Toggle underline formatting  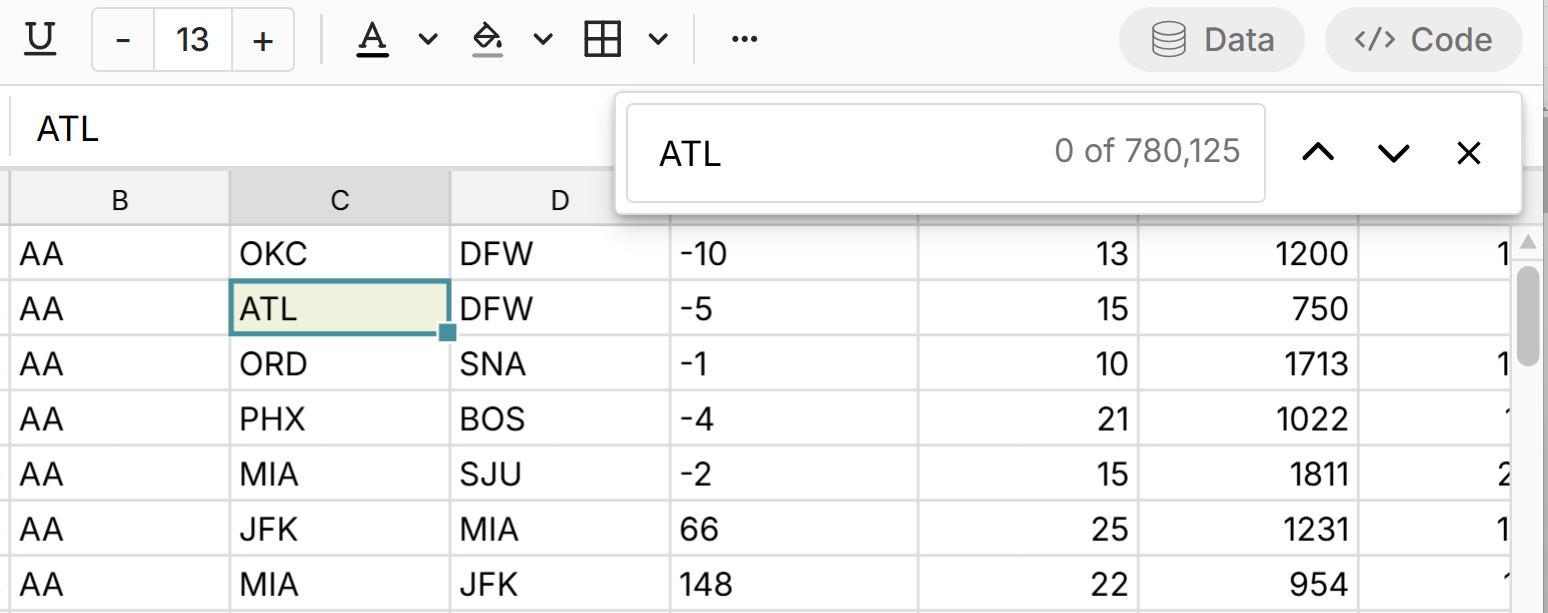39,38
